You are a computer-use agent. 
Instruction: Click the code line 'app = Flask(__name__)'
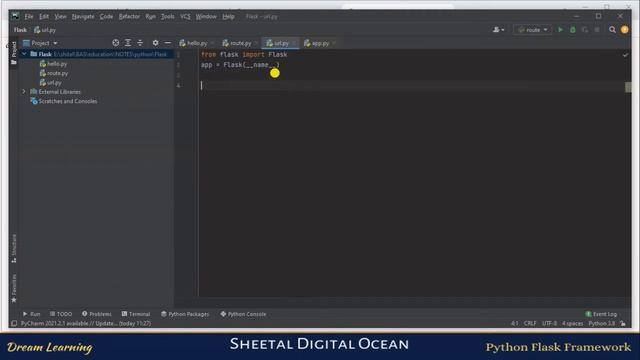coord(240,65)
